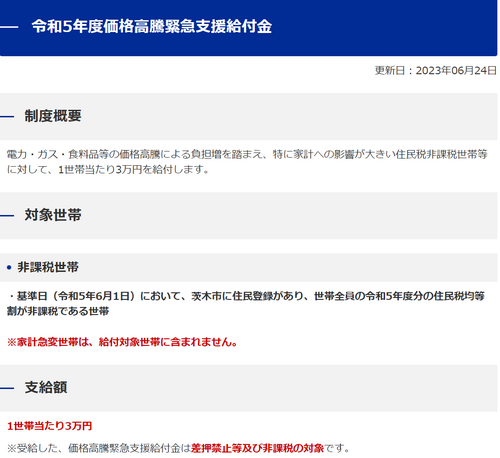The height and width of the screenshot is (458, 500).
Task: Click the blue dash beside 対象世帯
Action: point(7,215)
